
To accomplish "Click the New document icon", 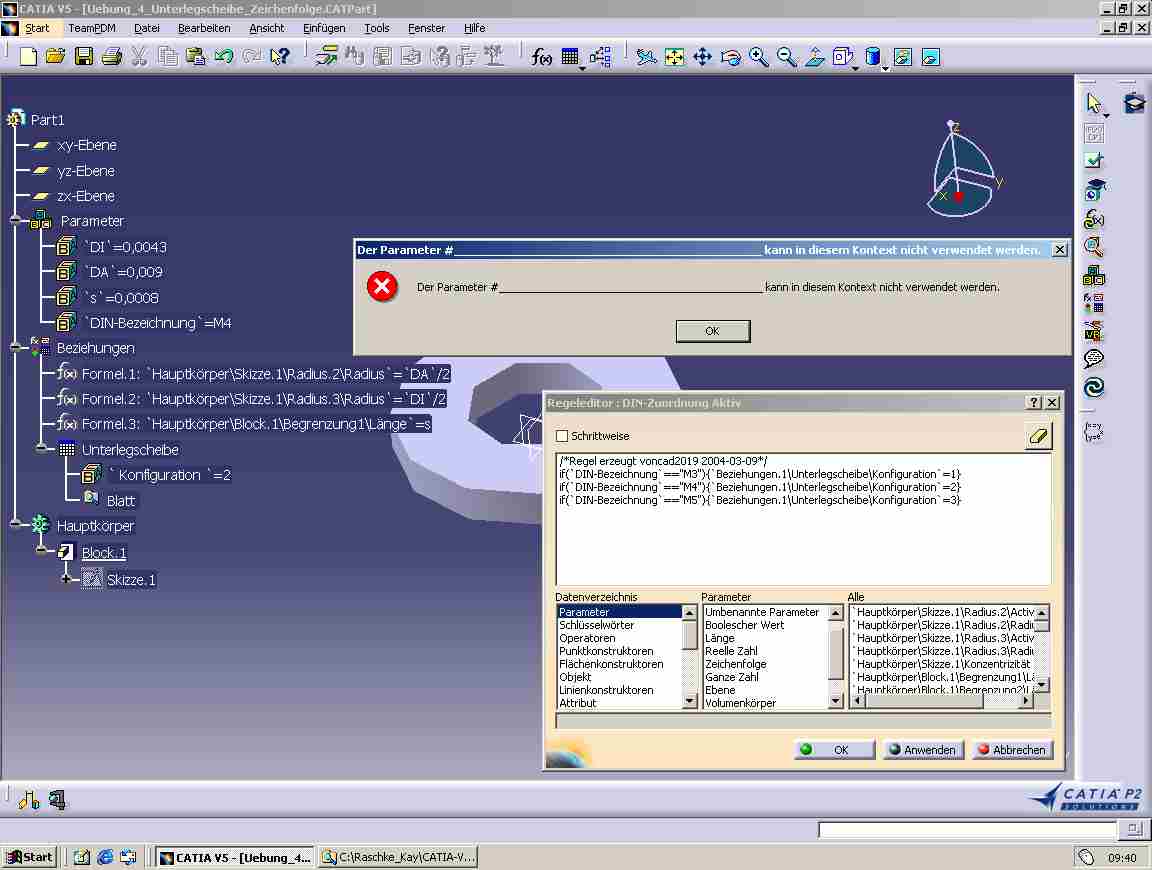I will point(29,57).
